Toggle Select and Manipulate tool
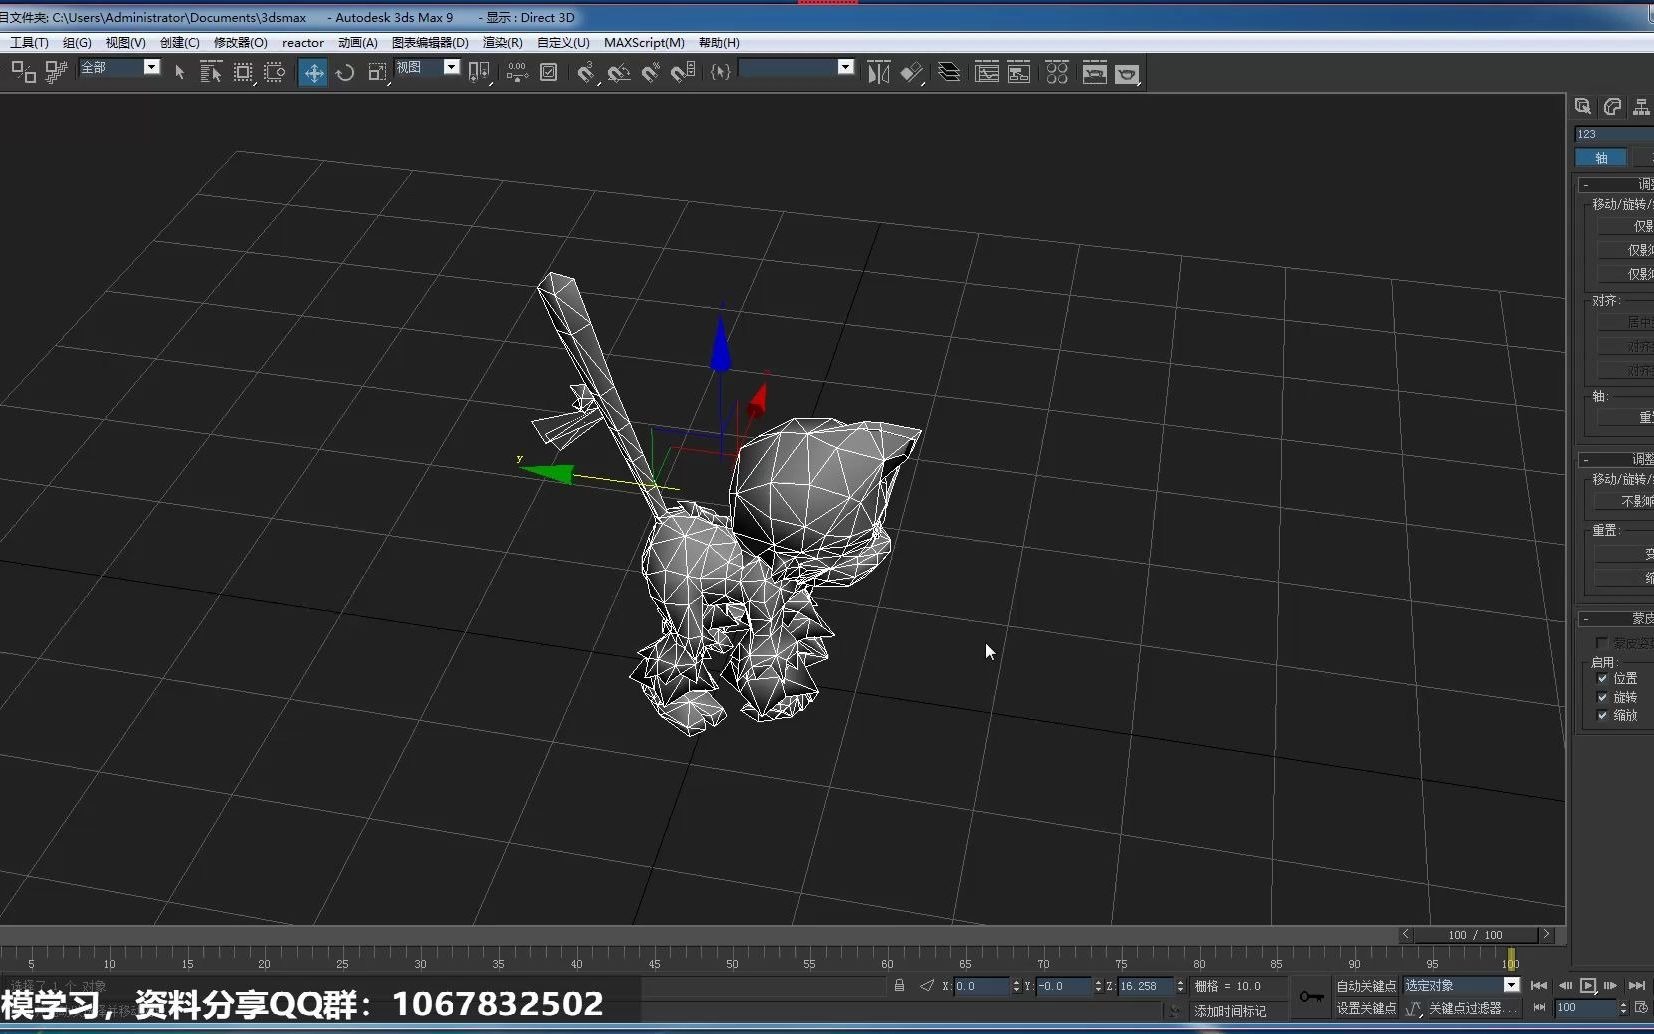Viewport: 1654px width, 1034px height. click(517, 72)
